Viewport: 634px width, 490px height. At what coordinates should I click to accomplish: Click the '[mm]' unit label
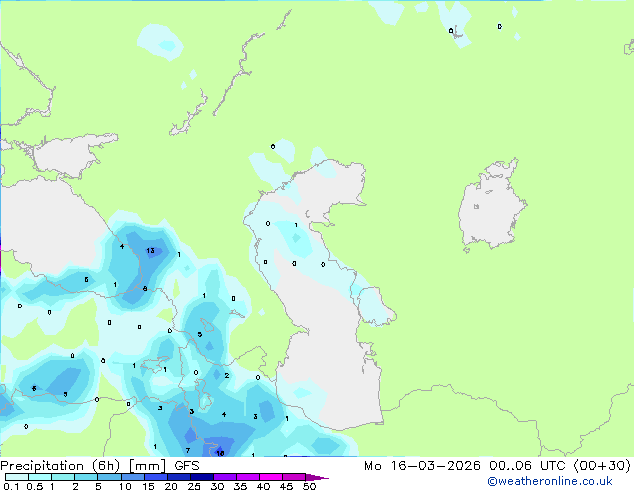click(x=147, y=466)
